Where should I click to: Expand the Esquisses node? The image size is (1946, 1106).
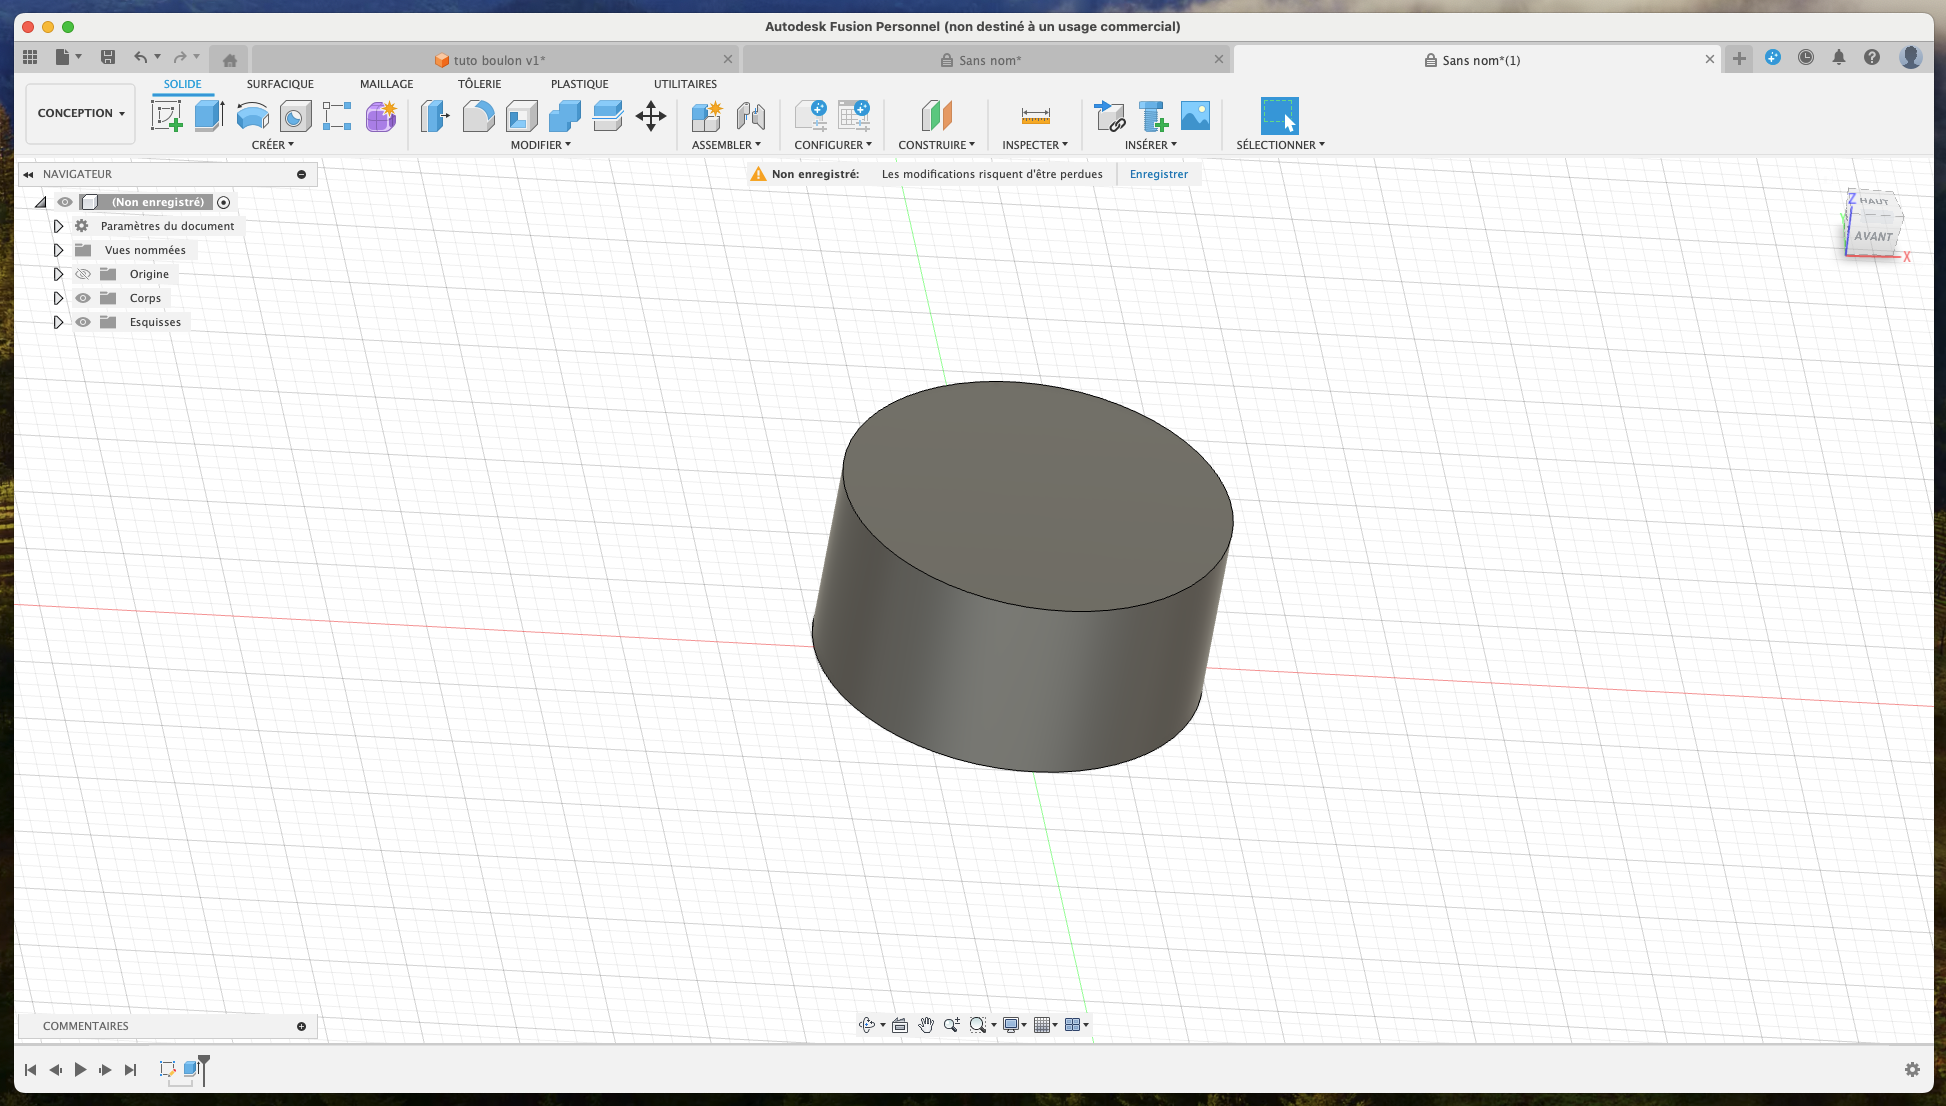tap(58, 322)
